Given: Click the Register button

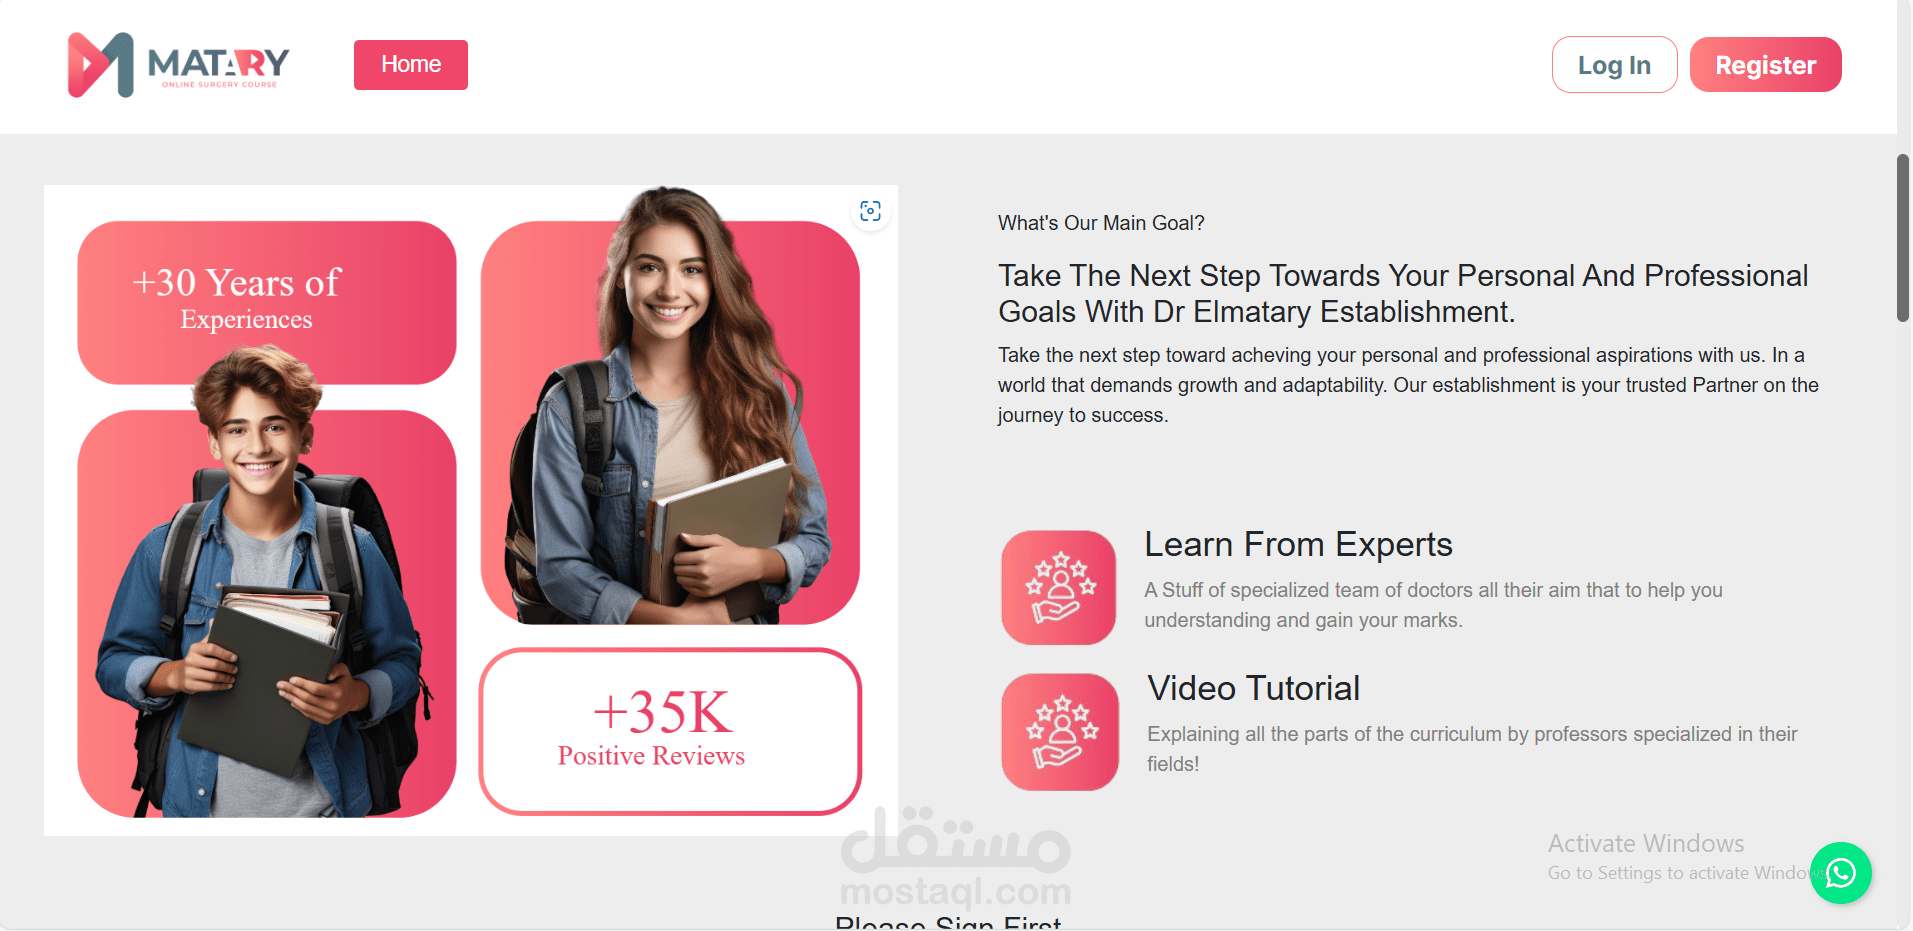Looking at the screenshot, I should (x=1765, y=65).
